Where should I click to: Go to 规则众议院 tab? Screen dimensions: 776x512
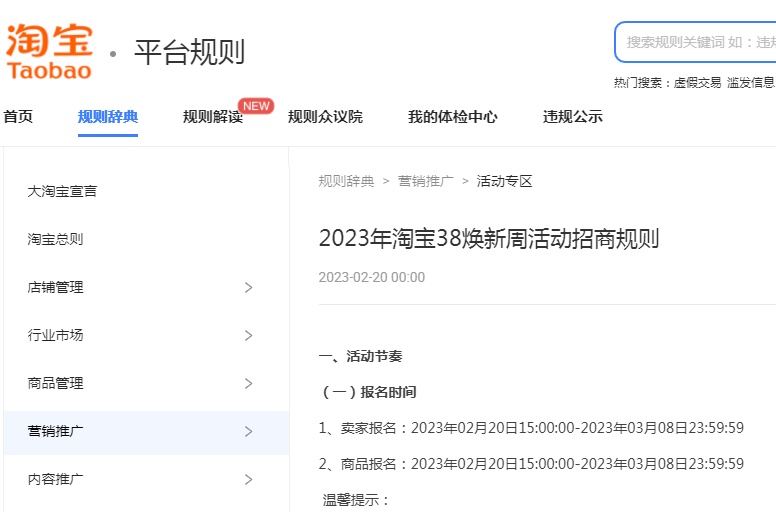[x=325, y=117]
